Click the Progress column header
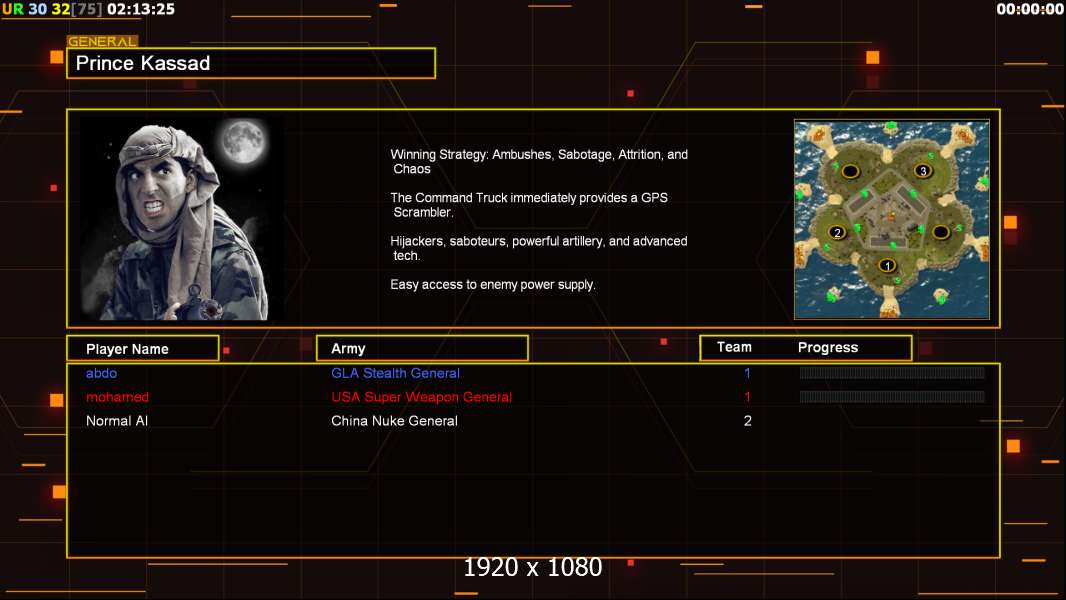The image size is (1066, 600). click(x=827, y=347)
